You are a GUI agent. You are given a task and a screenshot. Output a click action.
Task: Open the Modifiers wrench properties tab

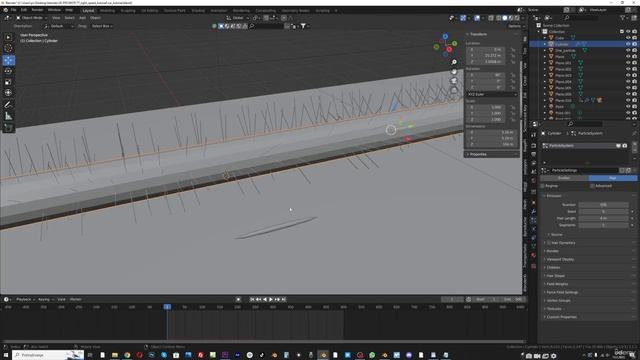533,211
